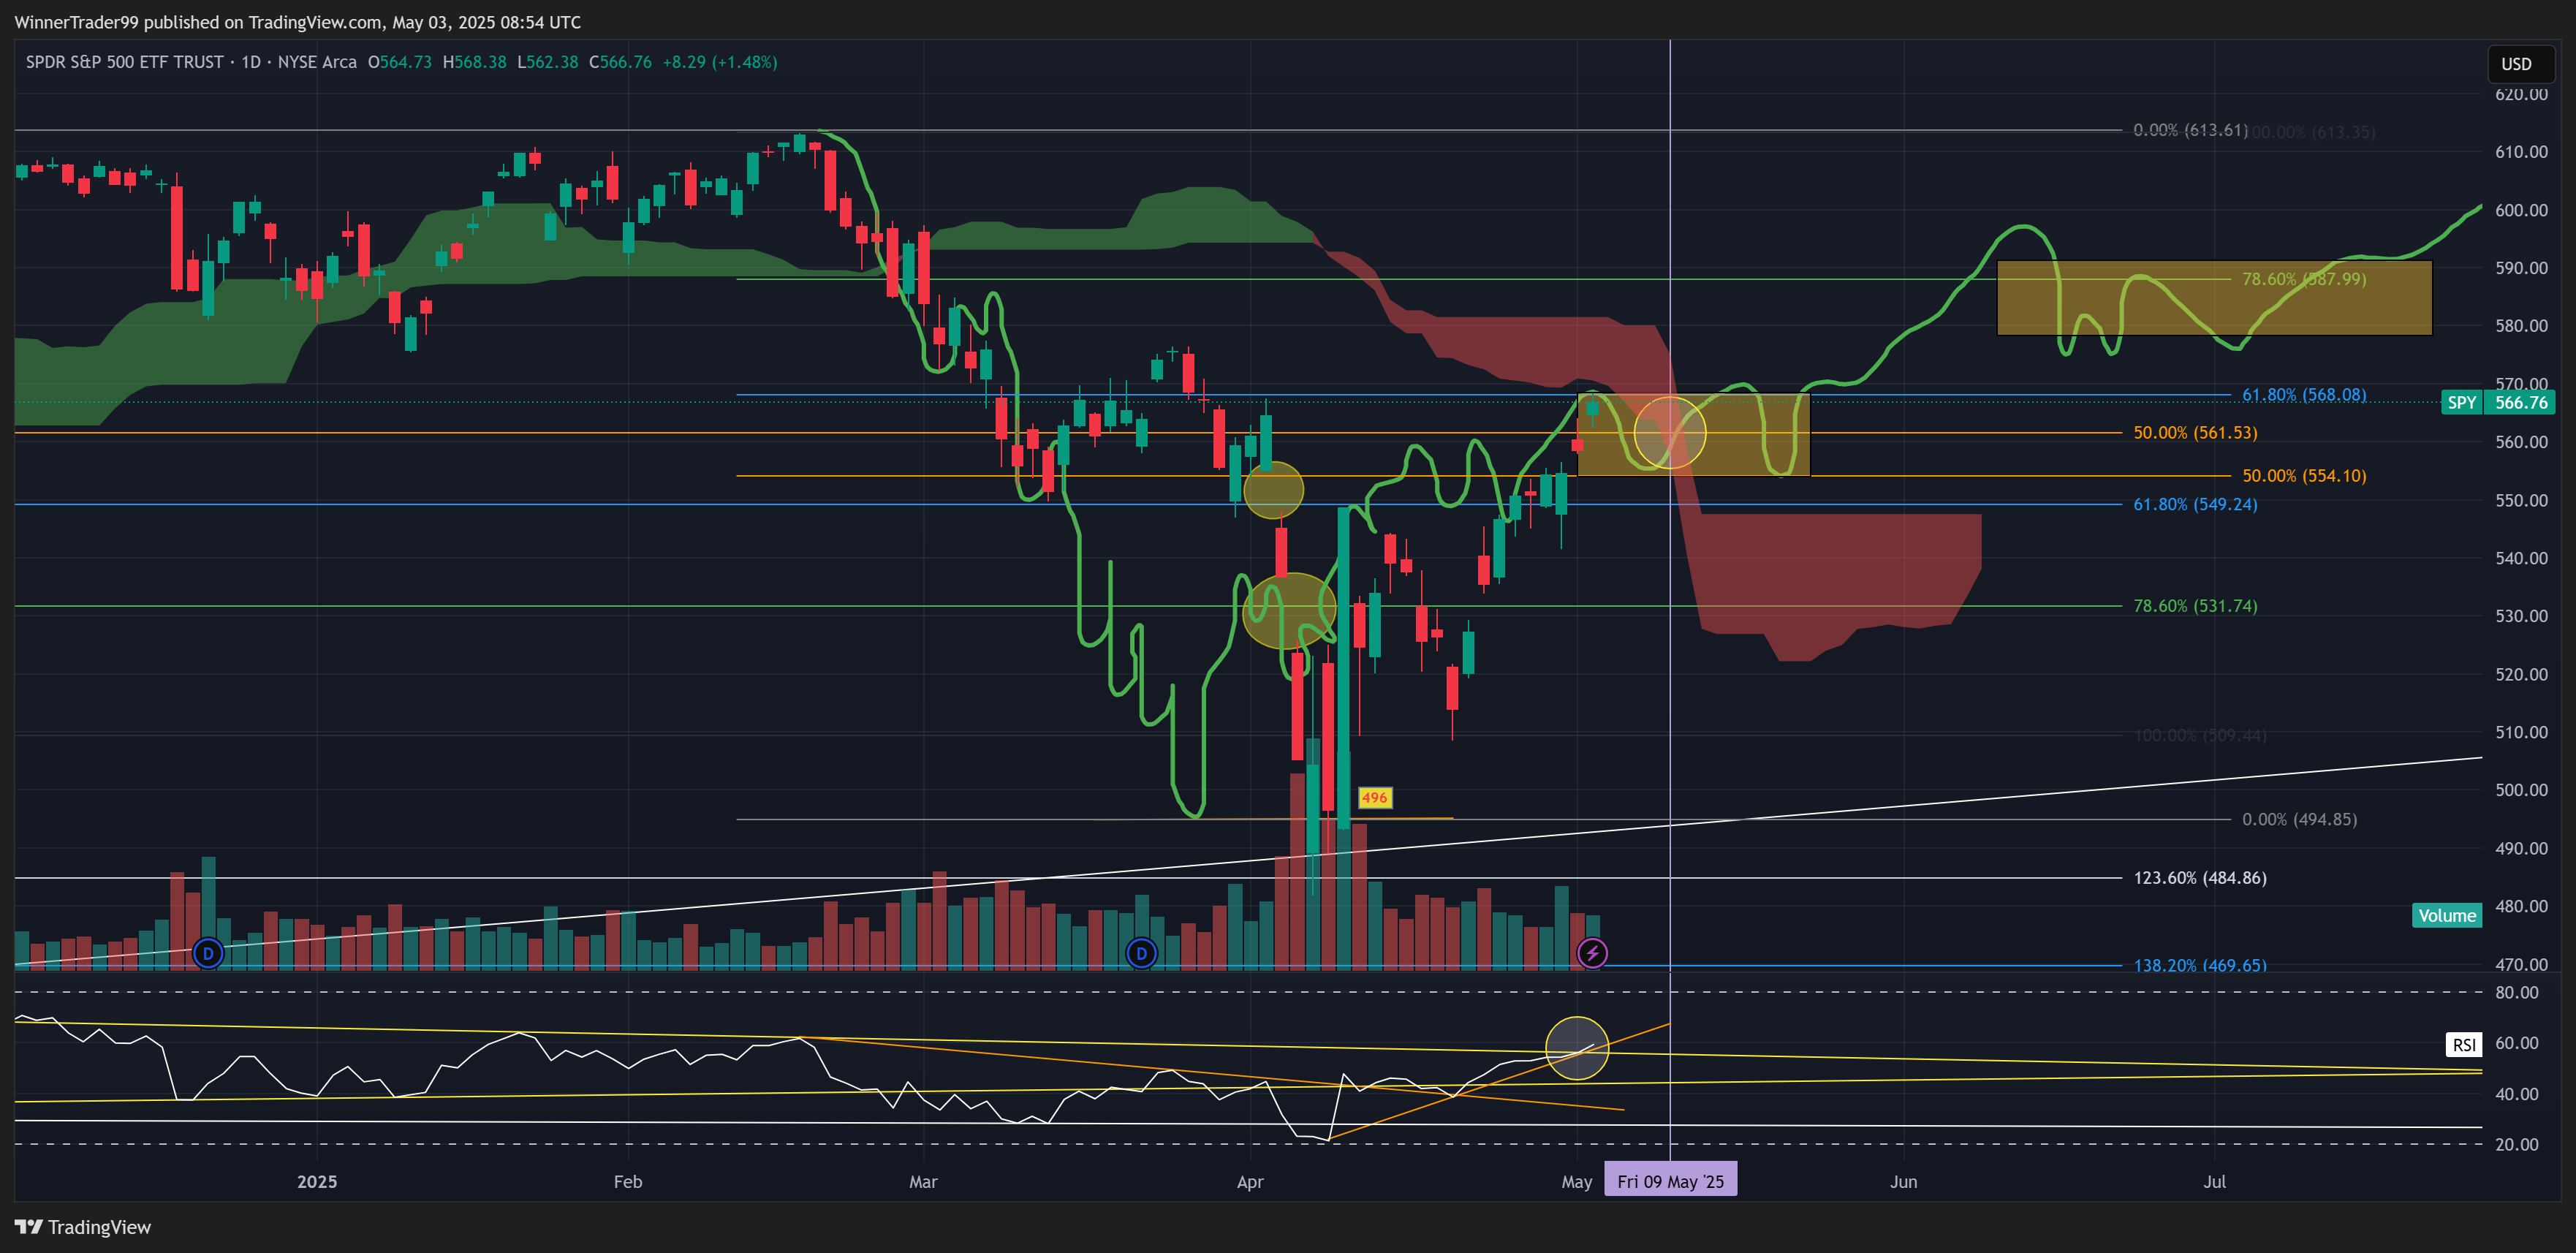The width and height of the screenshot is (2576, 1253).
Task: Click the Feb label on the time axis
Action: [x=628, y=1181]
